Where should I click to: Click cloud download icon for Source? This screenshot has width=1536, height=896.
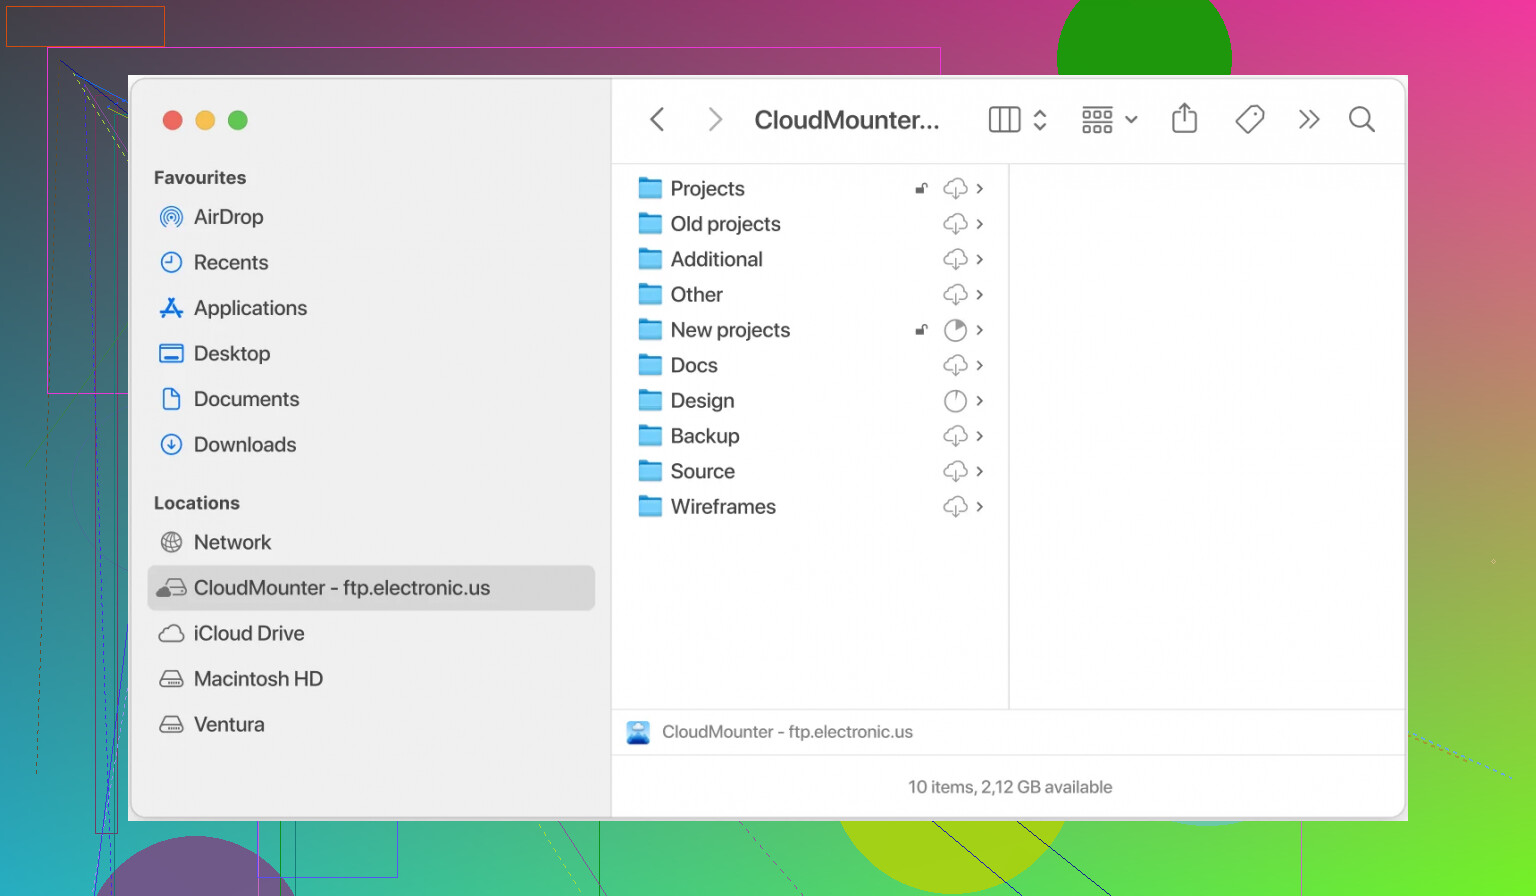(x=955, y=471)
